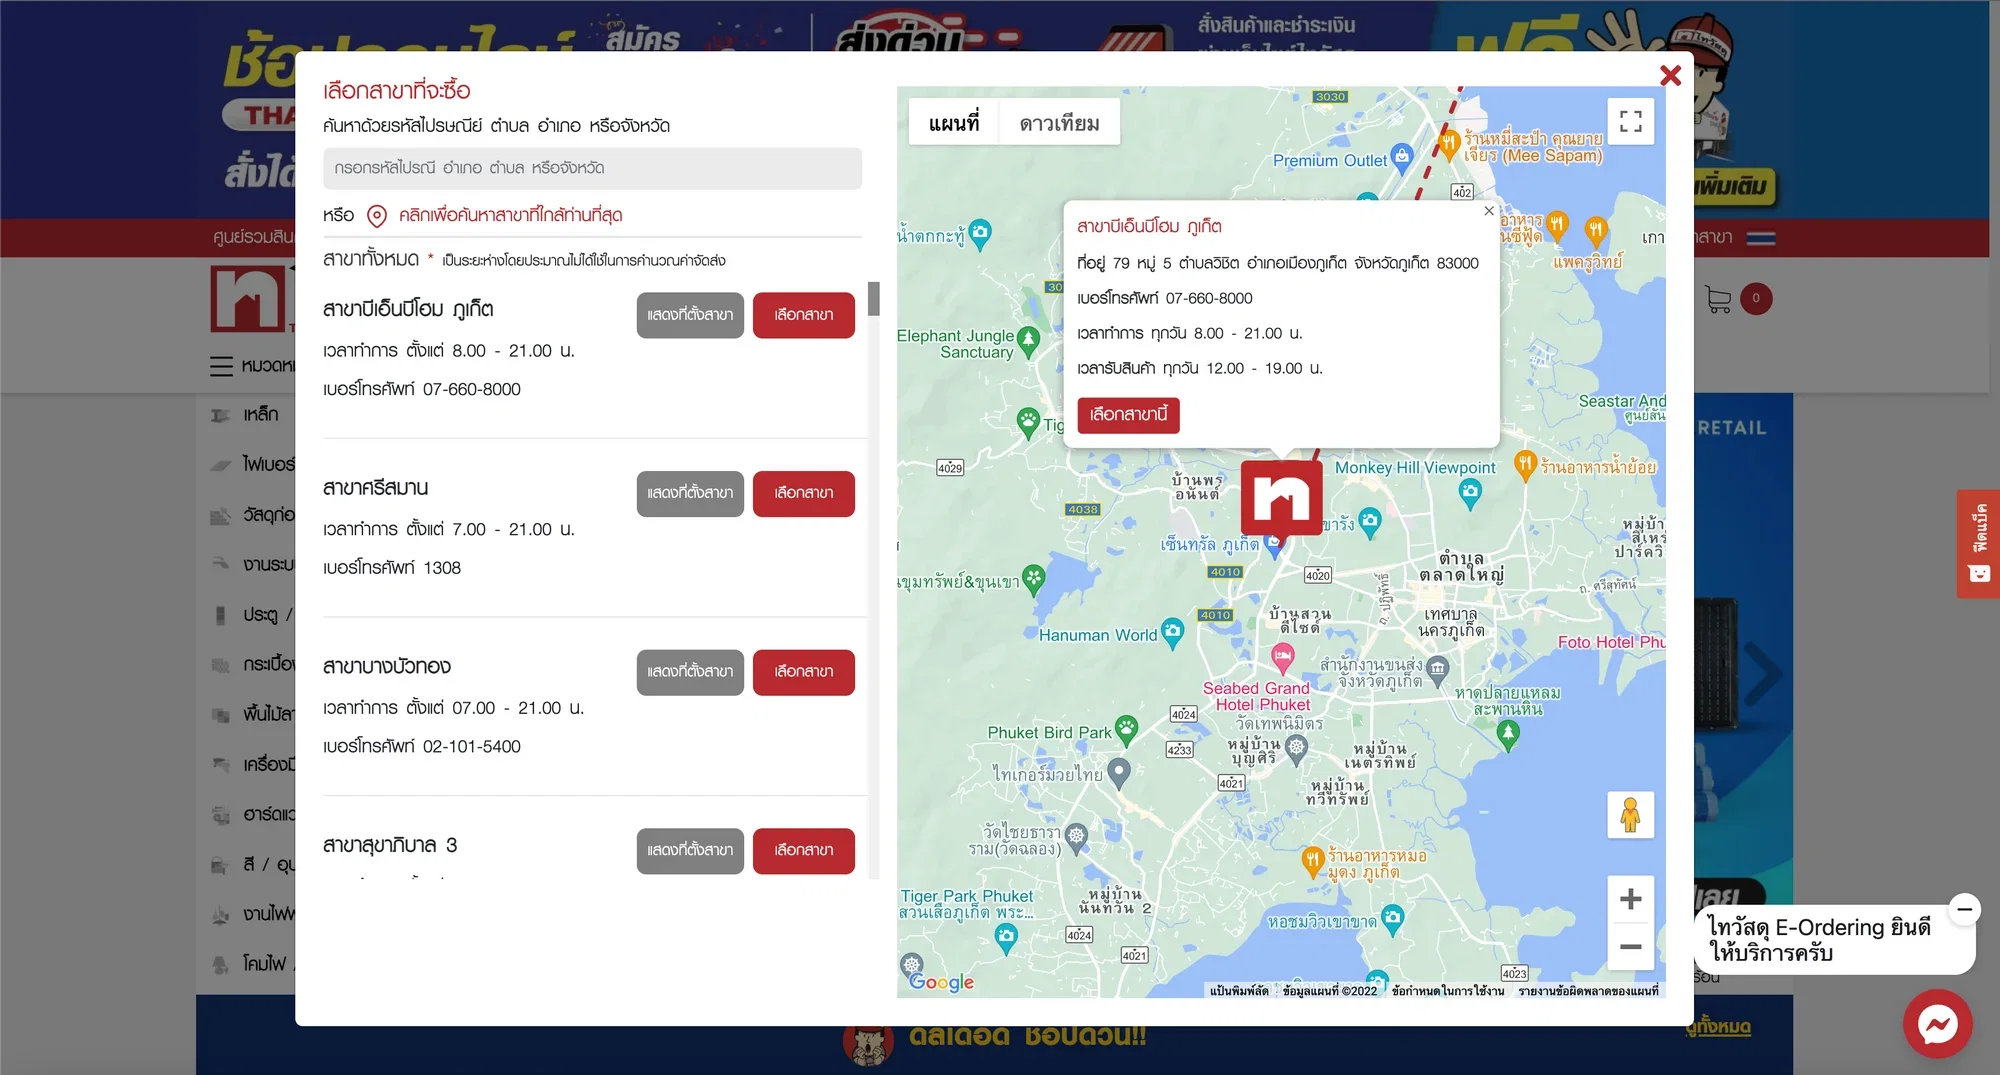Screen dimensions: 2000x1075
Task: Show location of สาขาบีเอ็นบีโฮม ภูเก็ต
Action: pyautogui.click(x=690, y=315)
